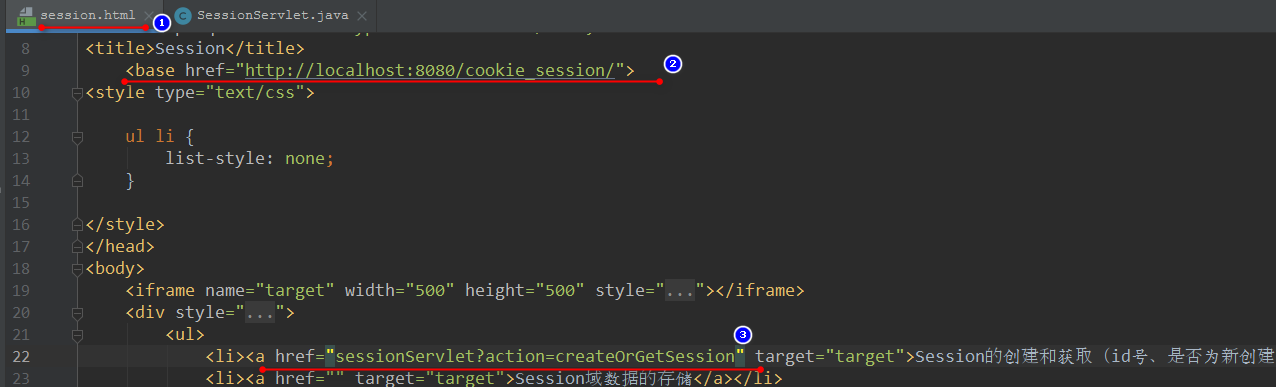This screenshot has width=1276, height=387.
Task: Click the closing </head> tag
Action: tap(120, 247)
